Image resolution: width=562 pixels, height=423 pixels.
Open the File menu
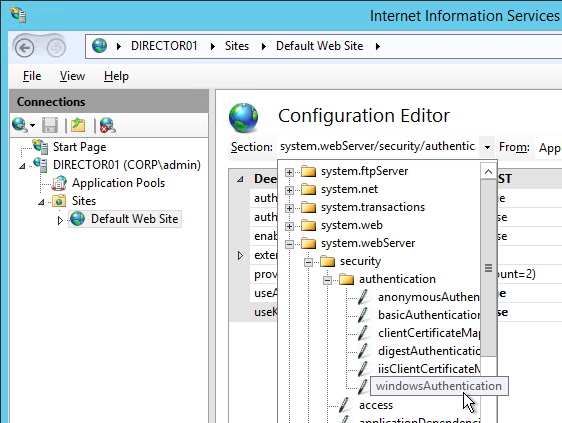click(32, 76)
